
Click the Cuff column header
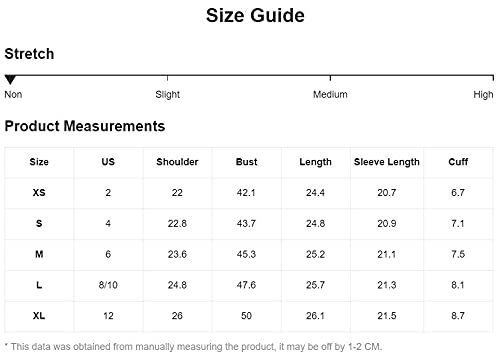point(458,162)
